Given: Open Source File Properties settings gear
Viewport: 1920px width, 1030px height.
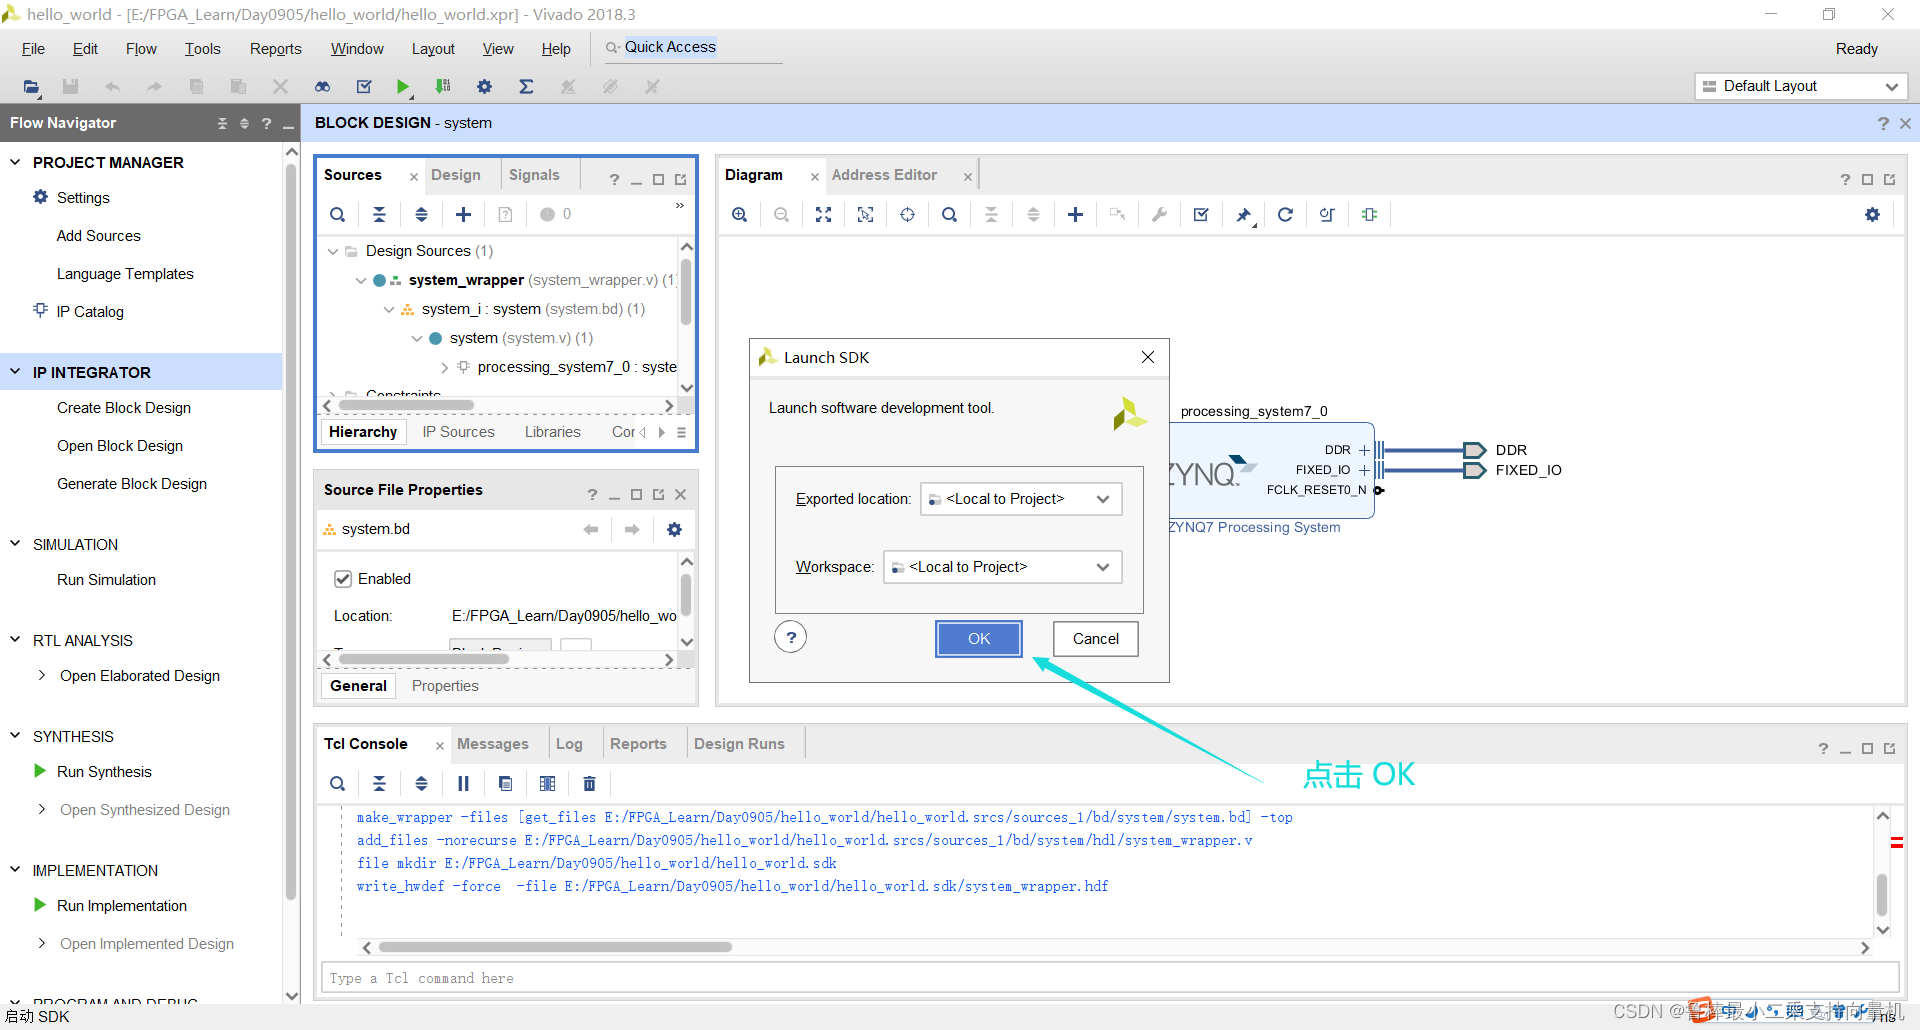Looking at the screenshot, I should [674, 530].
